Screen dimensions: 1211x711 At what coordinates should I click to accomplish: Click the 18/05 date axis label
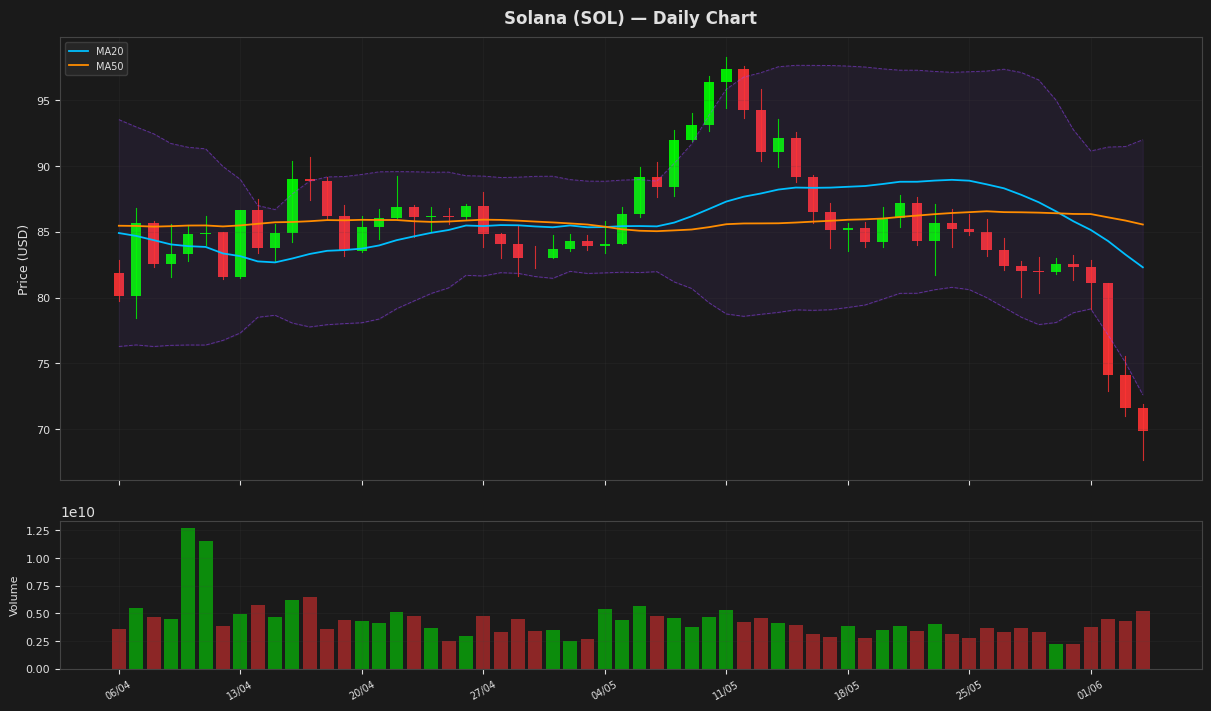pos(846,690)
